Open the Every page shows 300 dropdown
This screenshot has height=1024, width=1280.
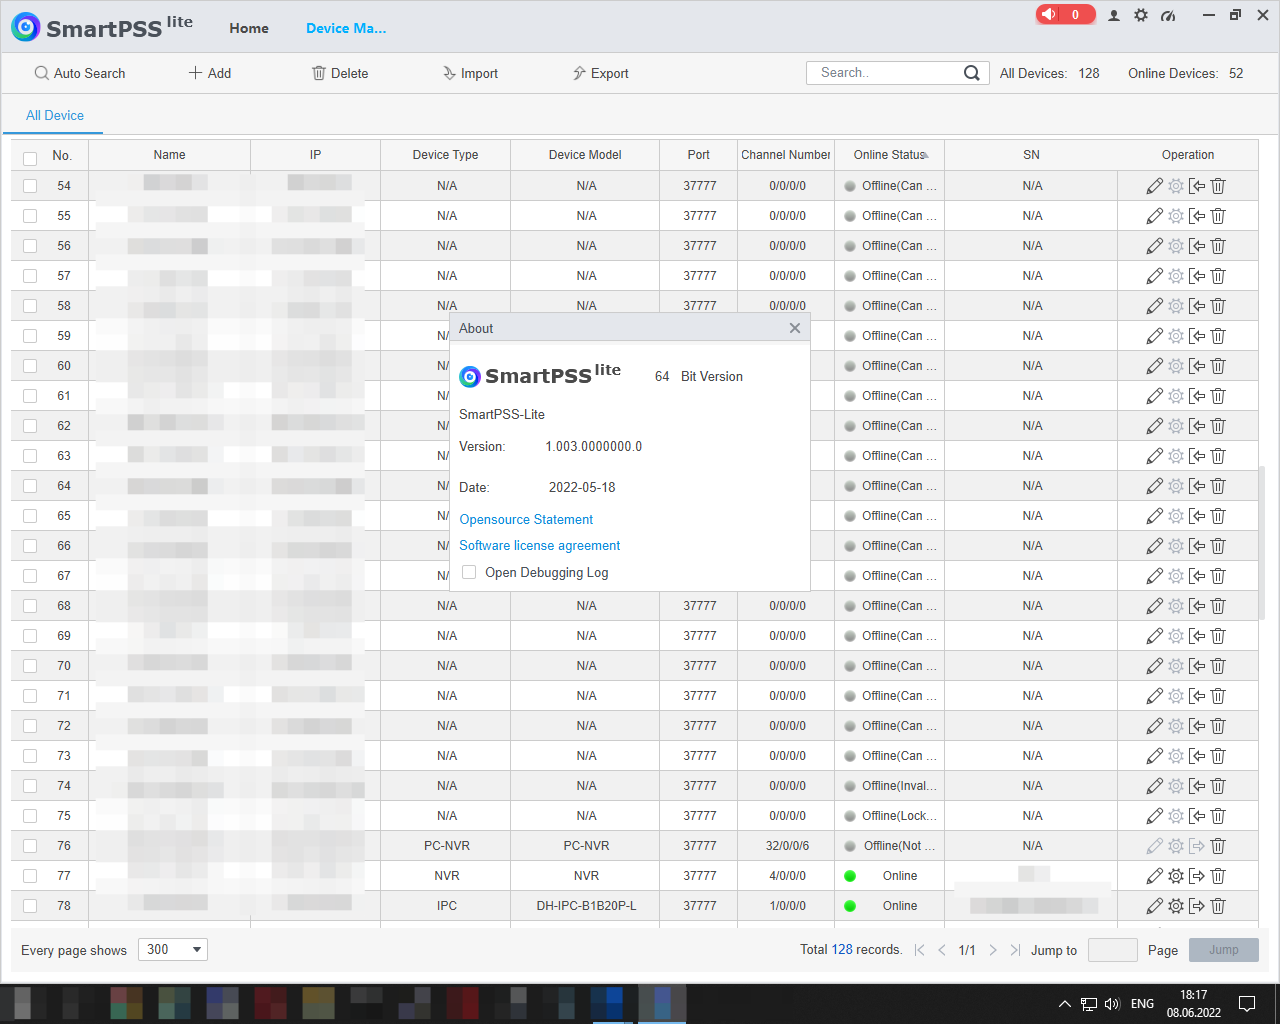(173, 950)
